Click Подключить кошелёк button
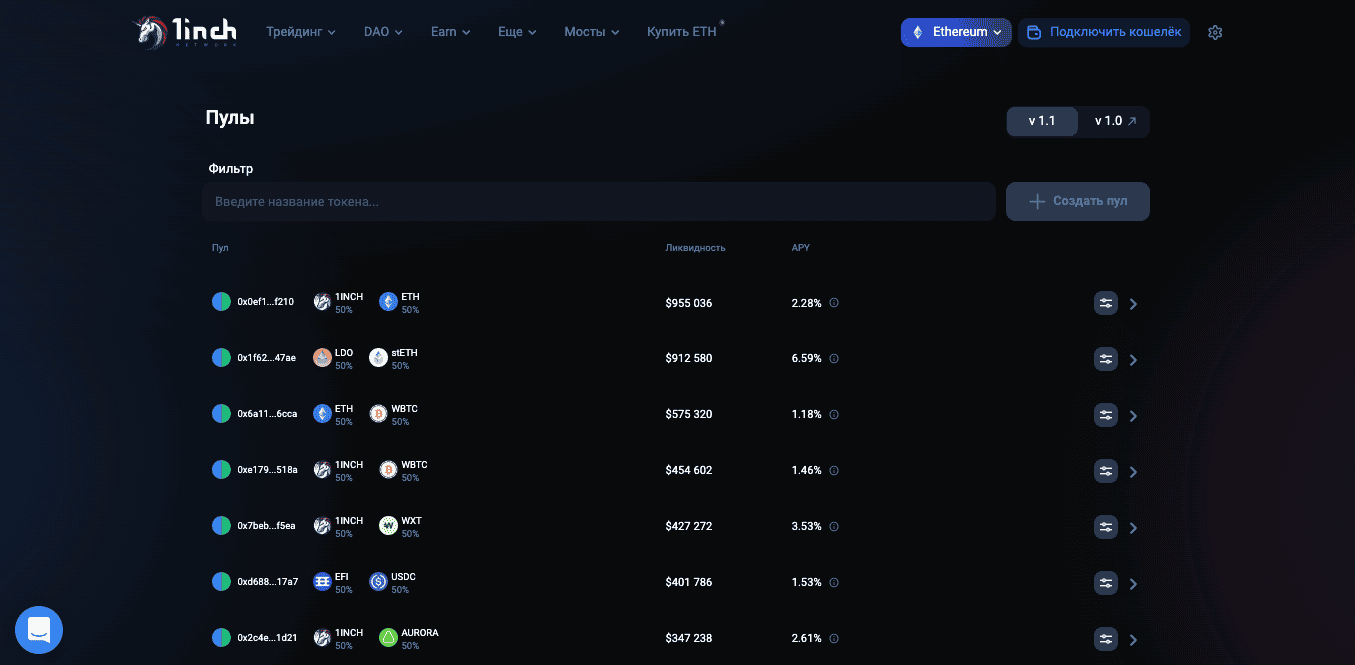The image size is (1355, 665). (1104, 32)
